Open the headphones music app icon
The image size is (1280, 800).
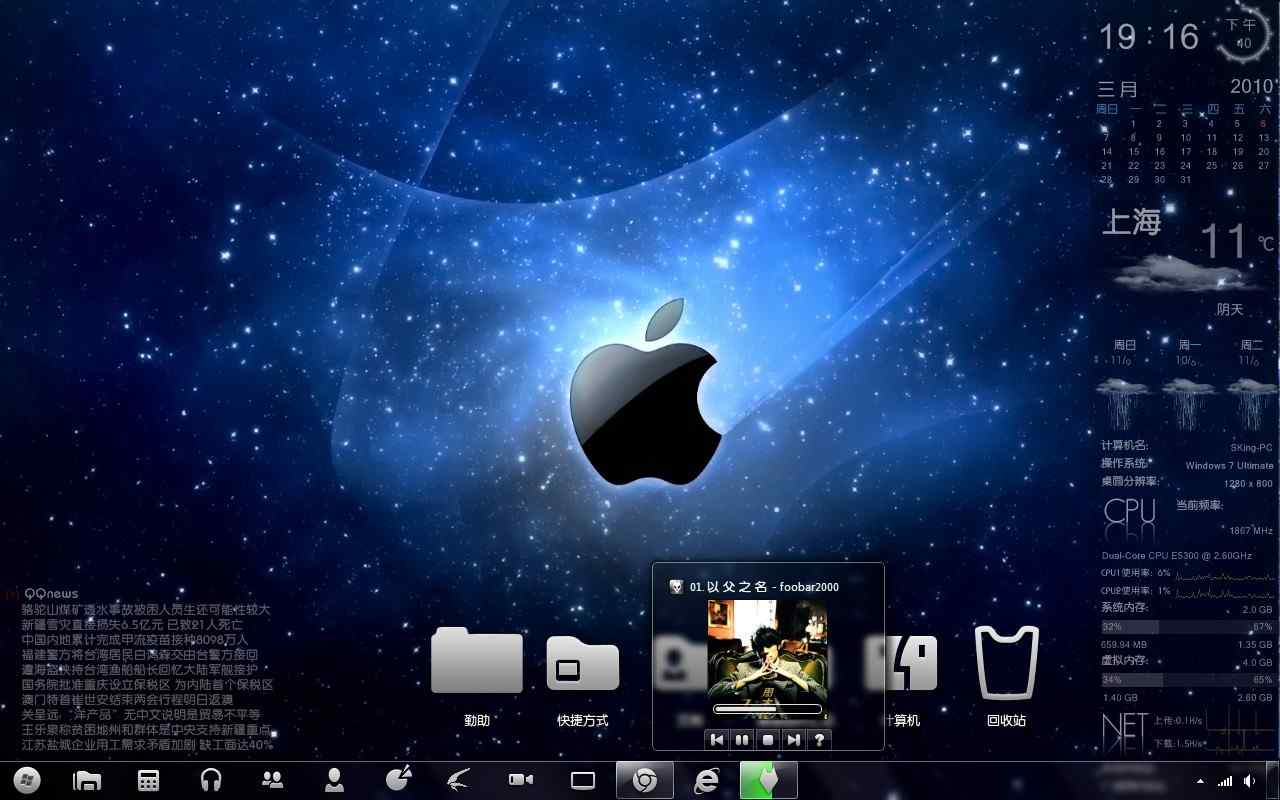click(x=210, y=780)
